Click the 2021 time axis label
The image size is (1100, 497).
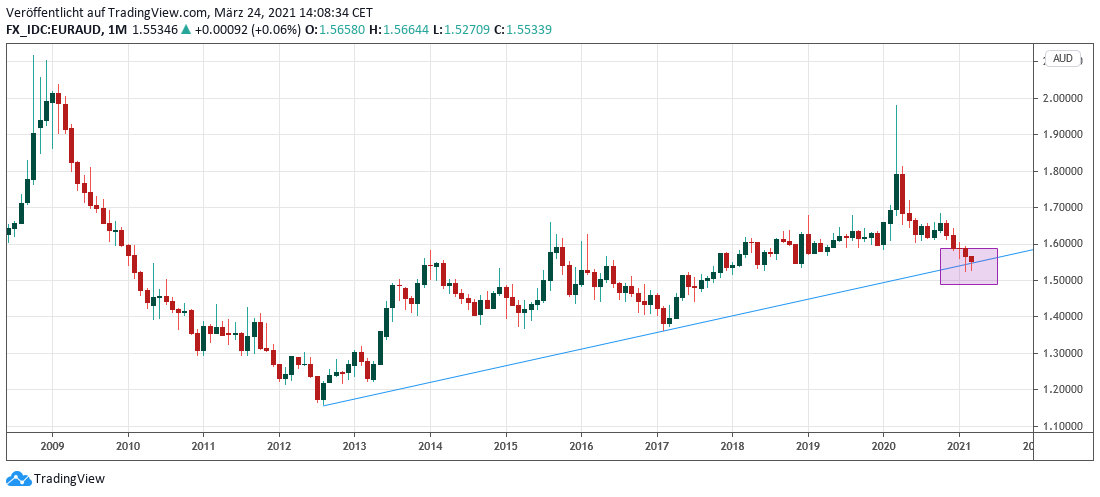(959, 446)
